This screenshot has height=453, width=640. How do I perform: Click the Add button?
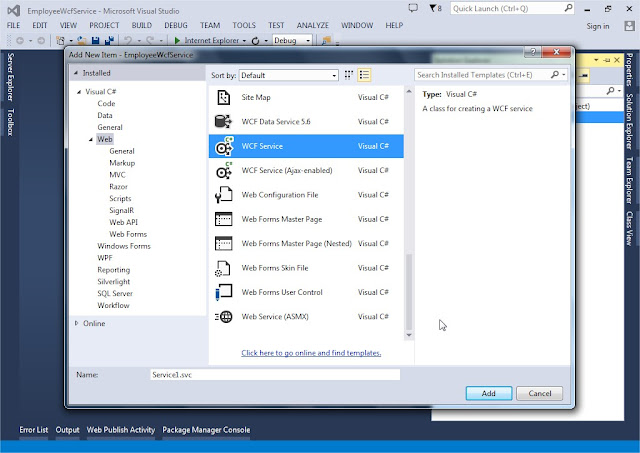pos(489,393)
